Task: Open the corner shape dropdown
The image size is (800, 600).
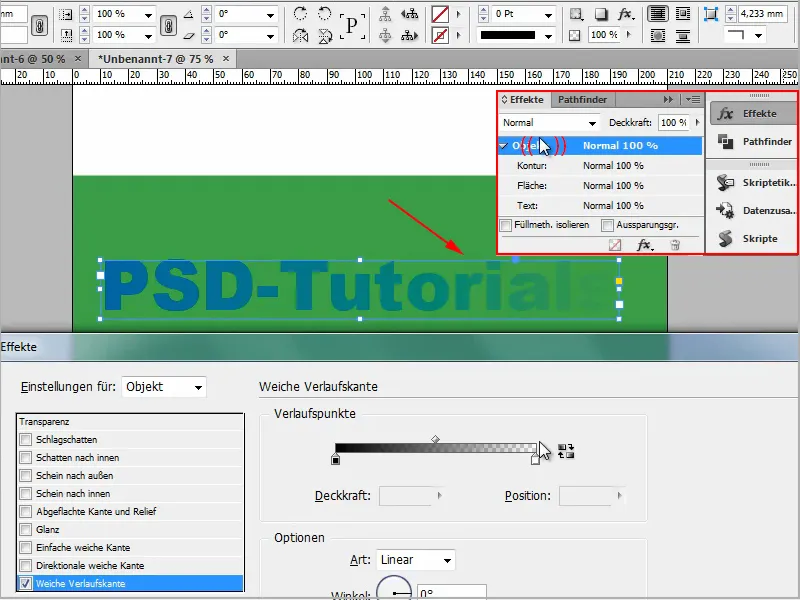Action: coord(745,36)
